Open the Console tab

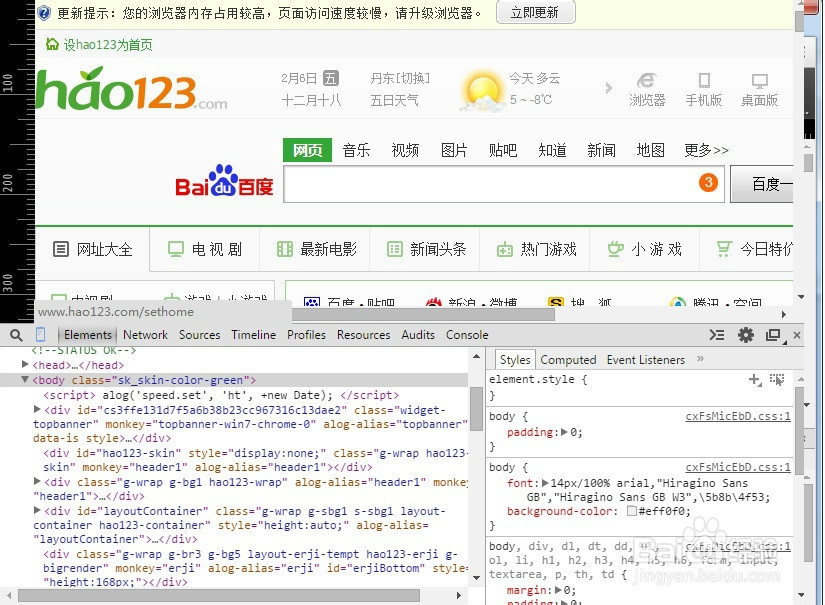pyautogui.click(x=467, y=335)
